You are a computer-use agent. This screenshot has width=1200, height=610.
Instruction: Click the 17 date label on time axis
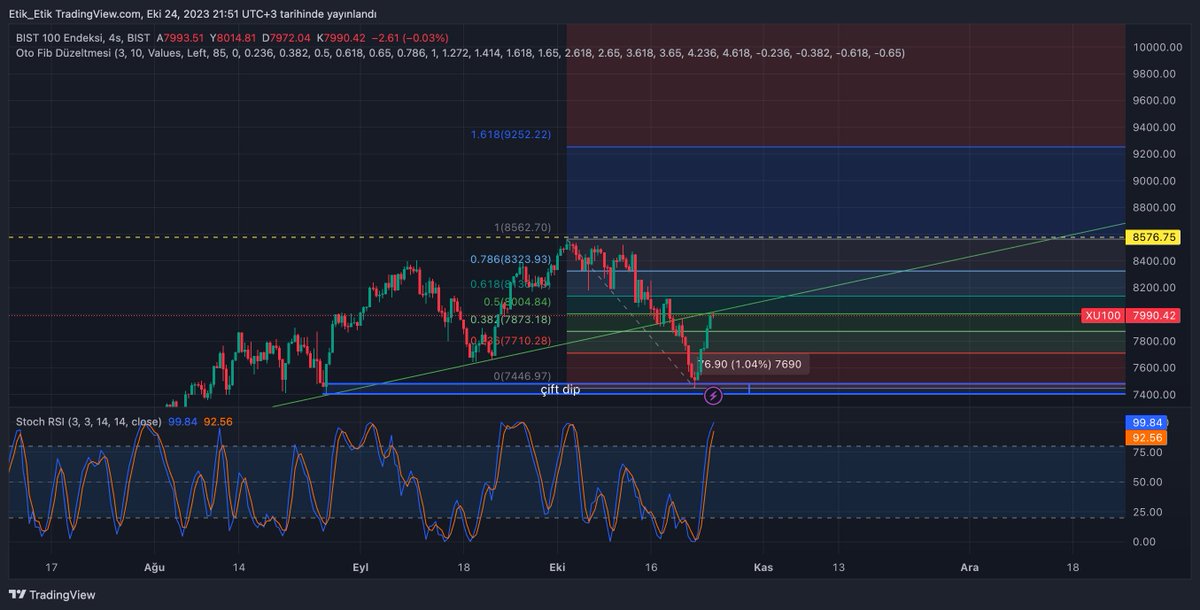[x=50, y=567]
